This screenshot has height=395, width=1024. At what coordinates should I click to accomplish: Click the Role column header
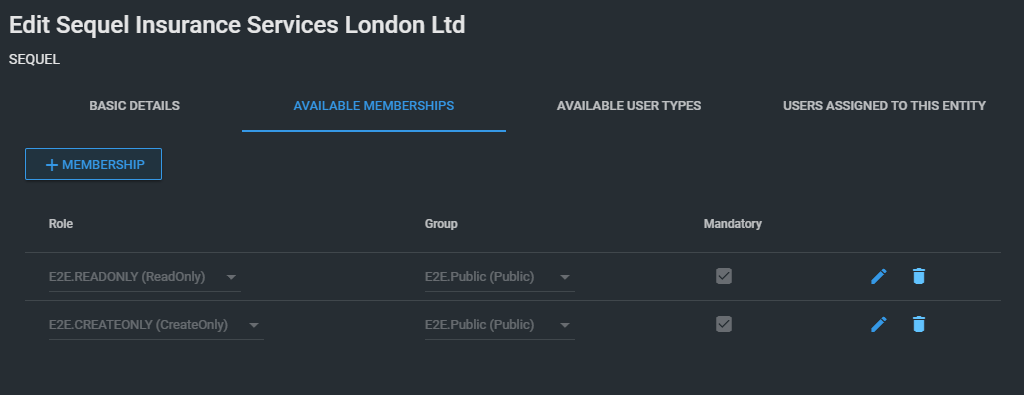coord(61,224)
